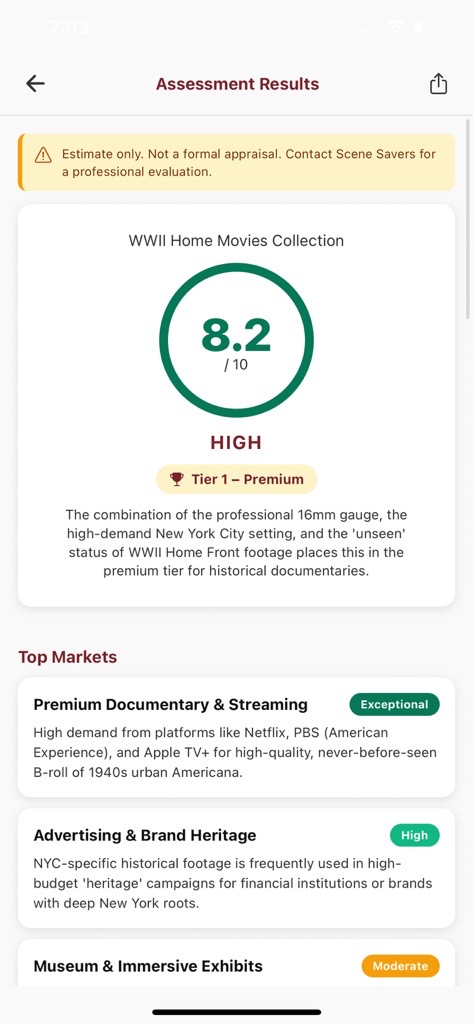This screenshot has height=1024, width=473.
Task: Open Advertising & Brand Heritage card
Action: tap(236, 868)
